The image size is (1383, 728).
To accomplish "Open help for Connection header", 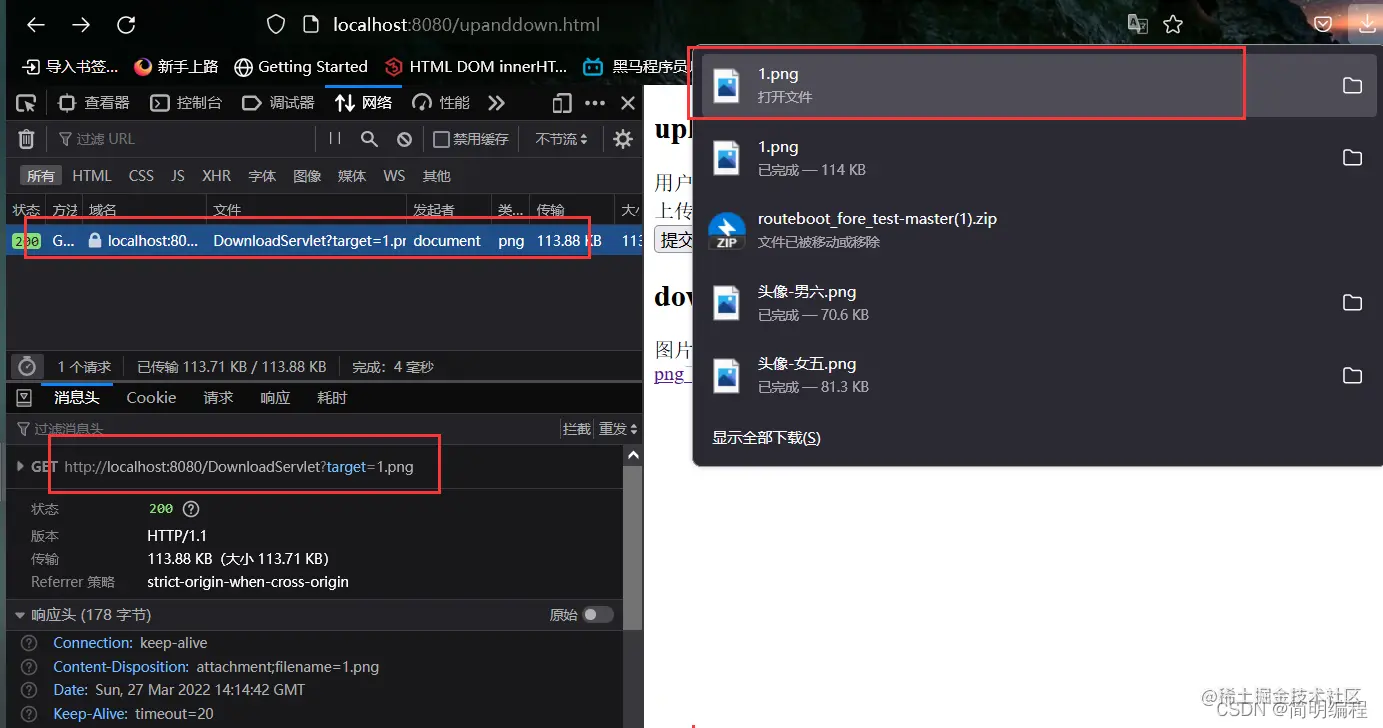I will [30, 643].
